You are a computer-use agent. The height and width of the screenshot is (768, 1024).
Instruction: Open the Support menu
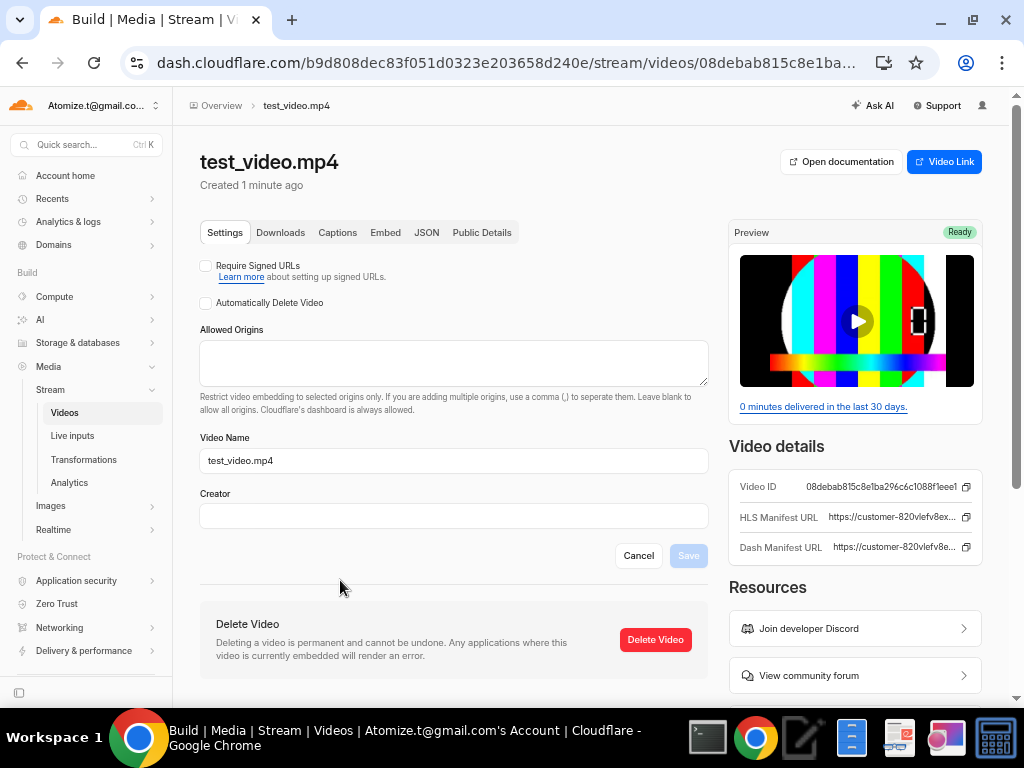point(937,105)
